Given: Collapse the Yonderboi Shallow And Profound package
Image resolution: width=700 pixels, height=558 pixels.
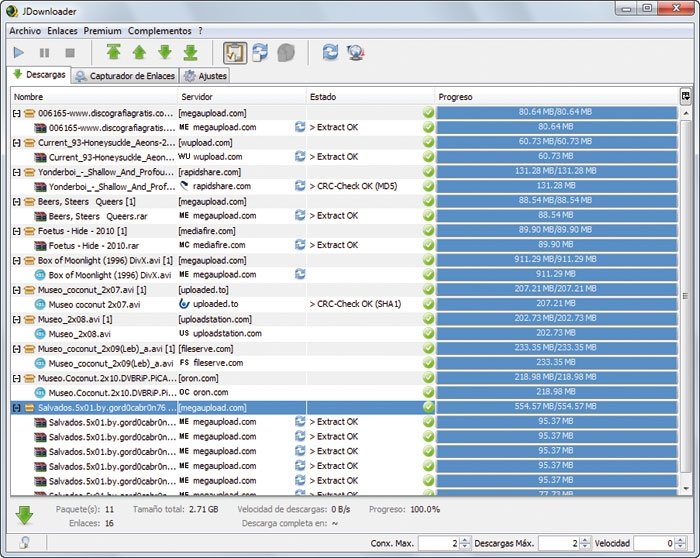Looking at the screenshot, I should pos(17,172).
